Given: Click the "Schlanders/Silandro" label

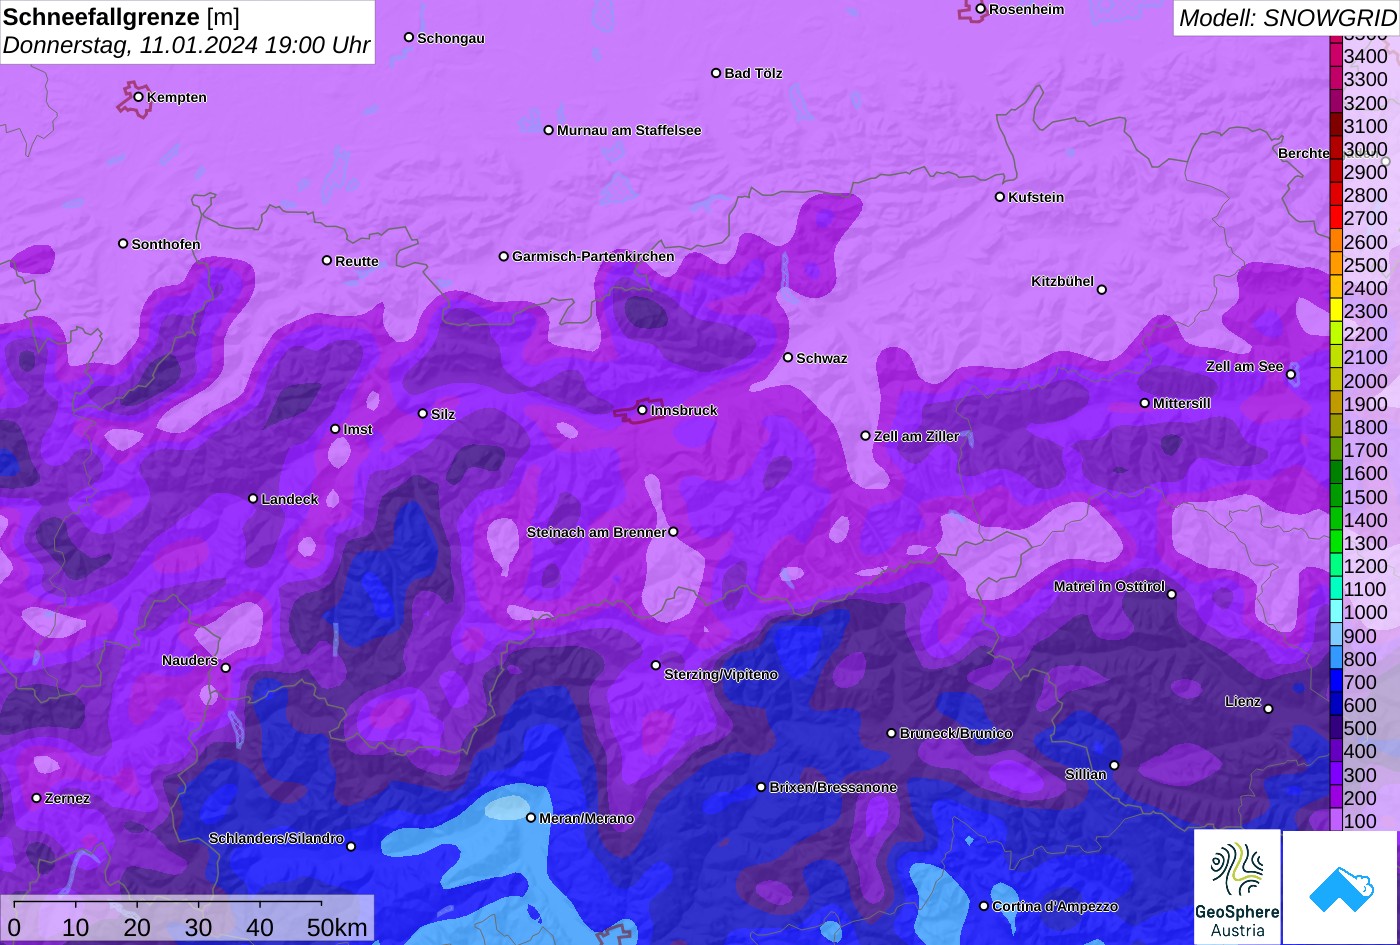Looking at the screenshot, I should pos(276,838).
